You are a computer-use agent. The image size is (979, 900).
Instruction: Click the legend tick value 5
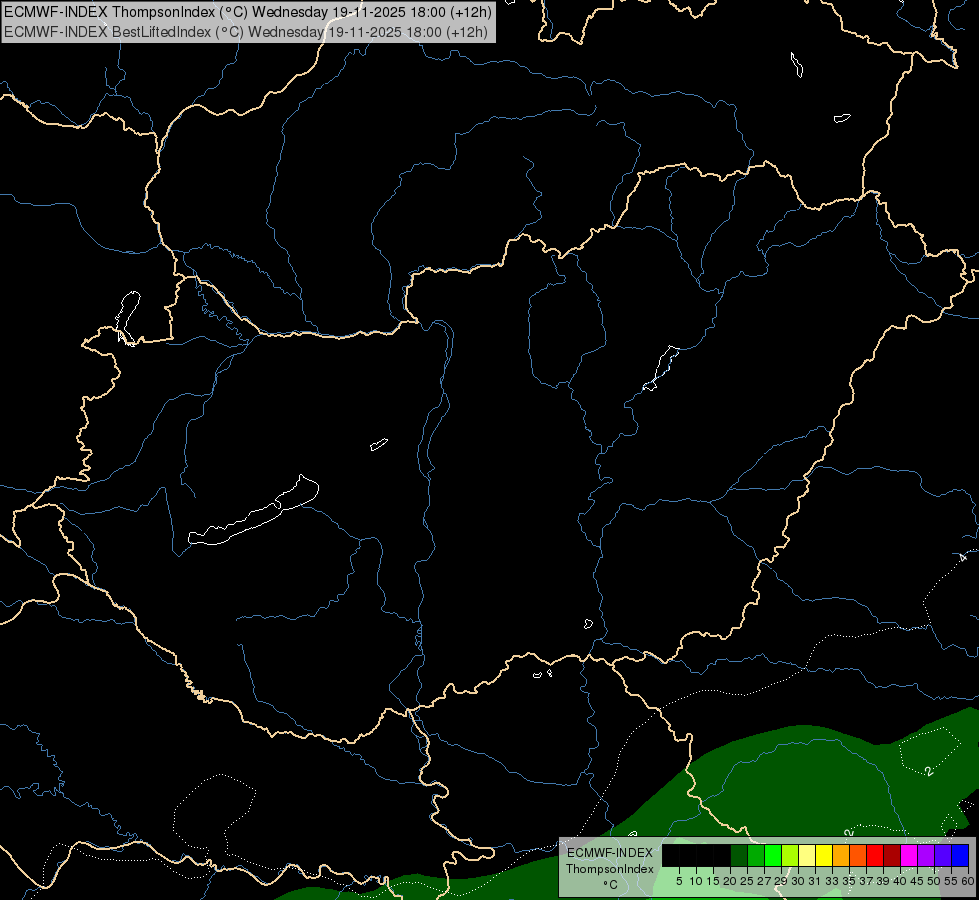pyautogui.click(x=679, y=881)
